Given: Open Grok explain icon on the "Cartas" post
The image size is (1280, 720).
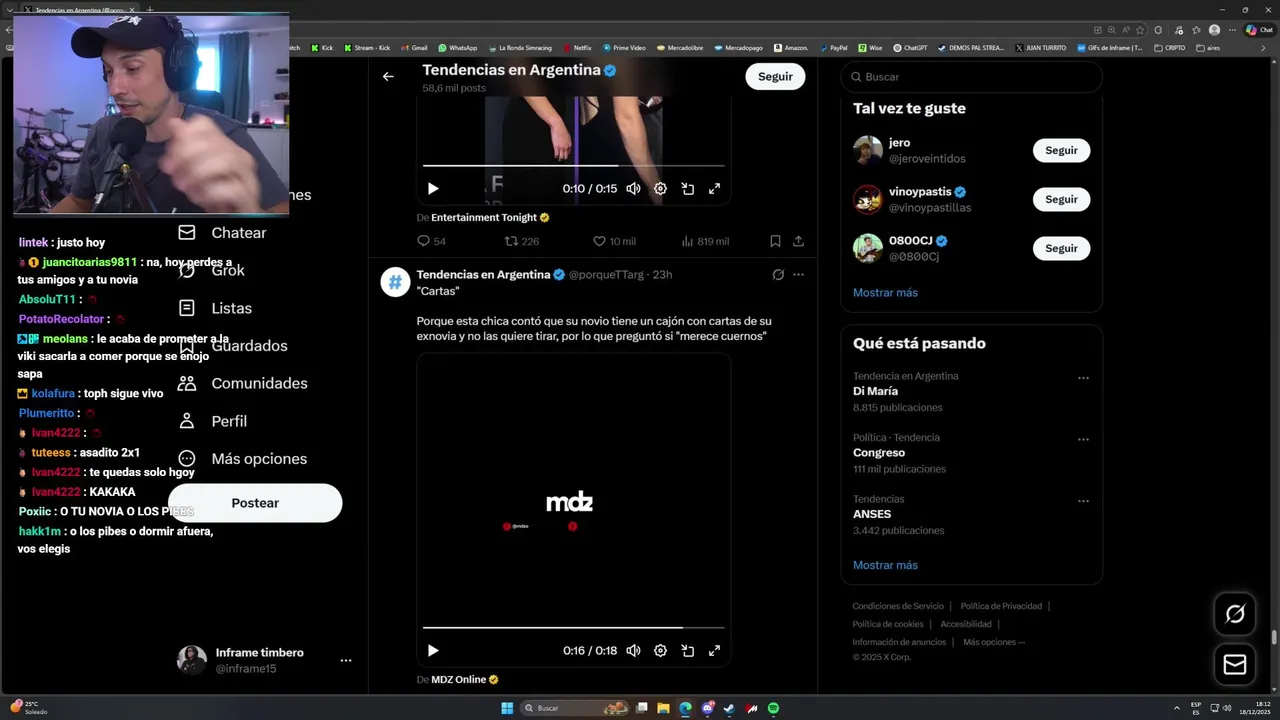Looking at the screenshot, I should point(778,274).
